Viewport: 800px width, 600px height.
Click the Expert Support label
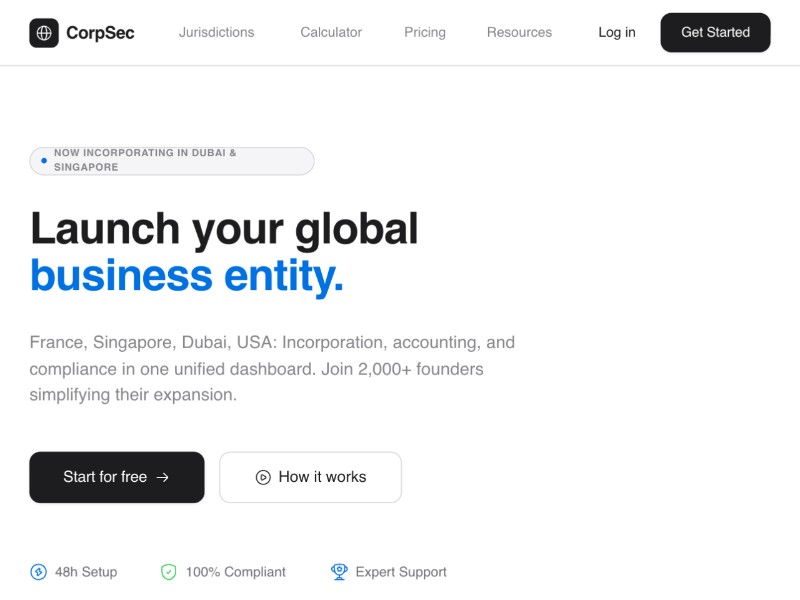point(401,572)
